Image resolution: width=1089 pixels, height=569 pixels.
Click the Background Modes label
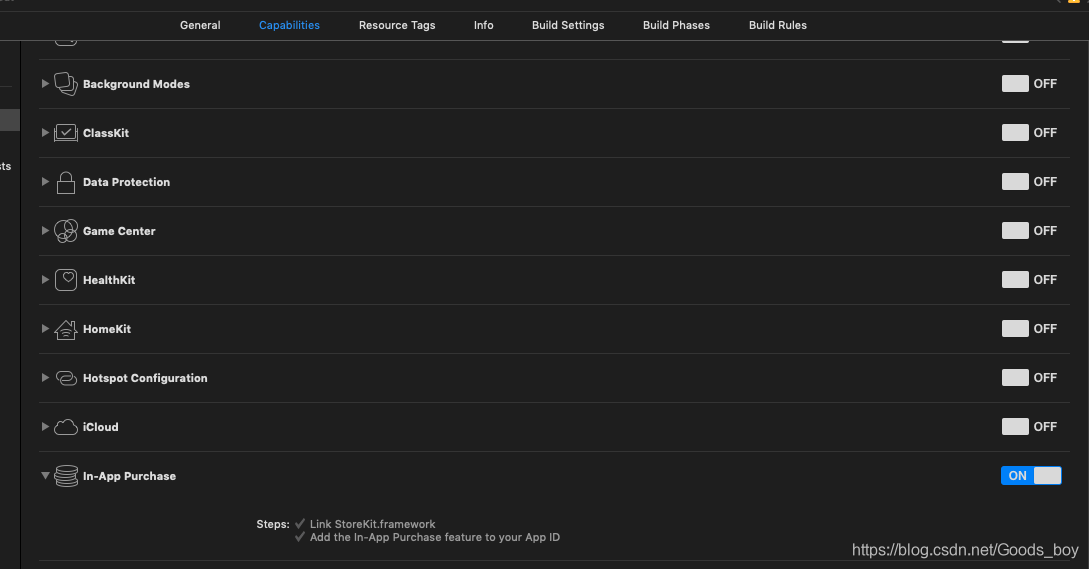(136, 84)
